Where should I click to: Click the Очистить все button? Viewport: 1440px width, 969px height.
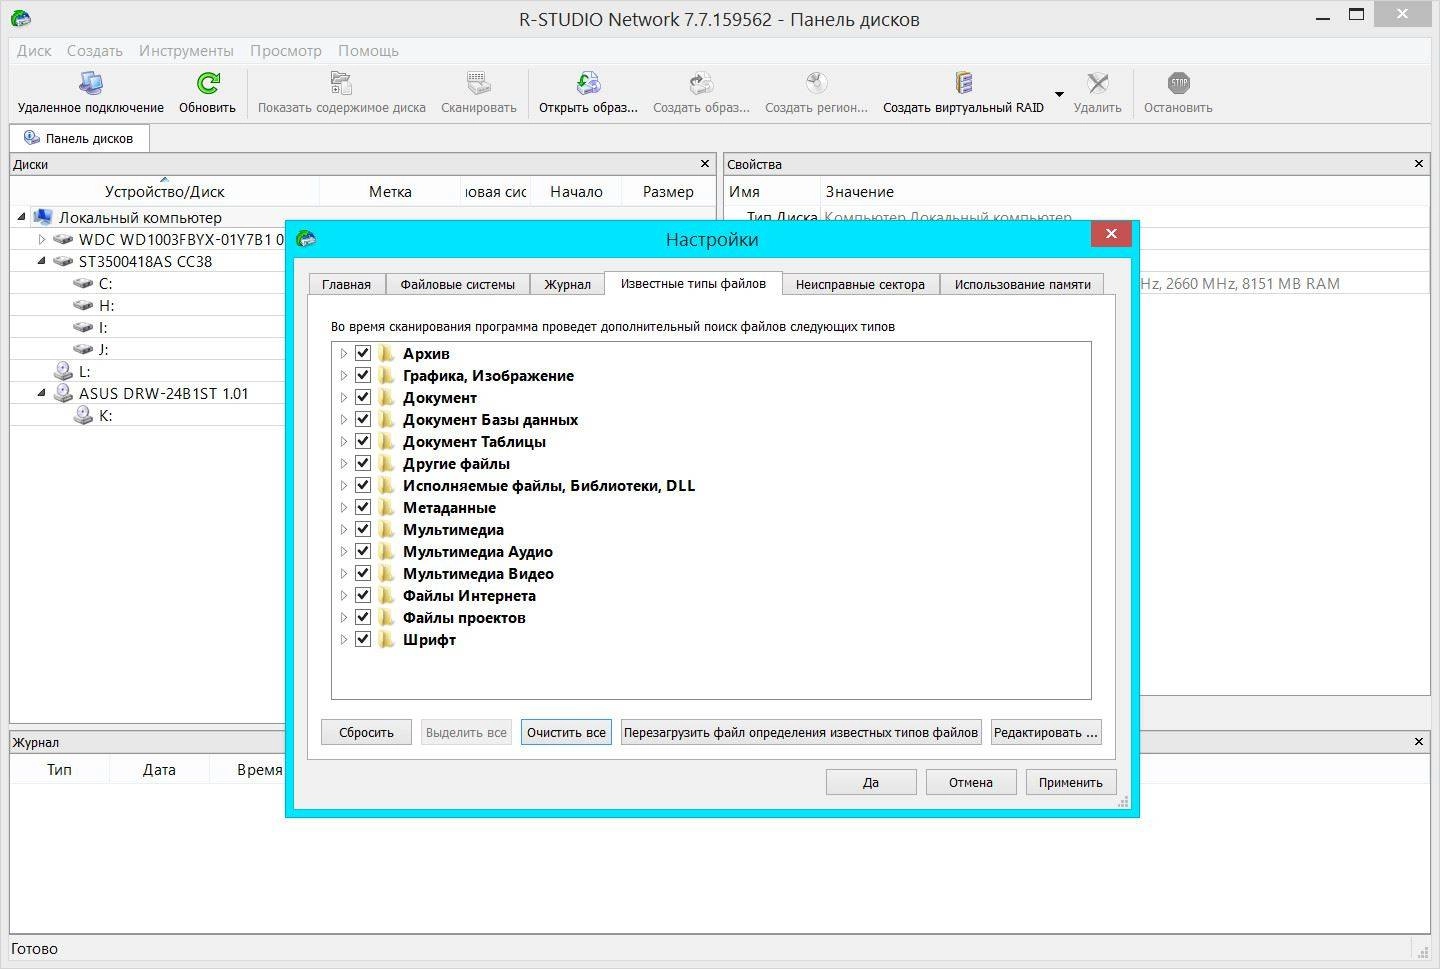566,732
